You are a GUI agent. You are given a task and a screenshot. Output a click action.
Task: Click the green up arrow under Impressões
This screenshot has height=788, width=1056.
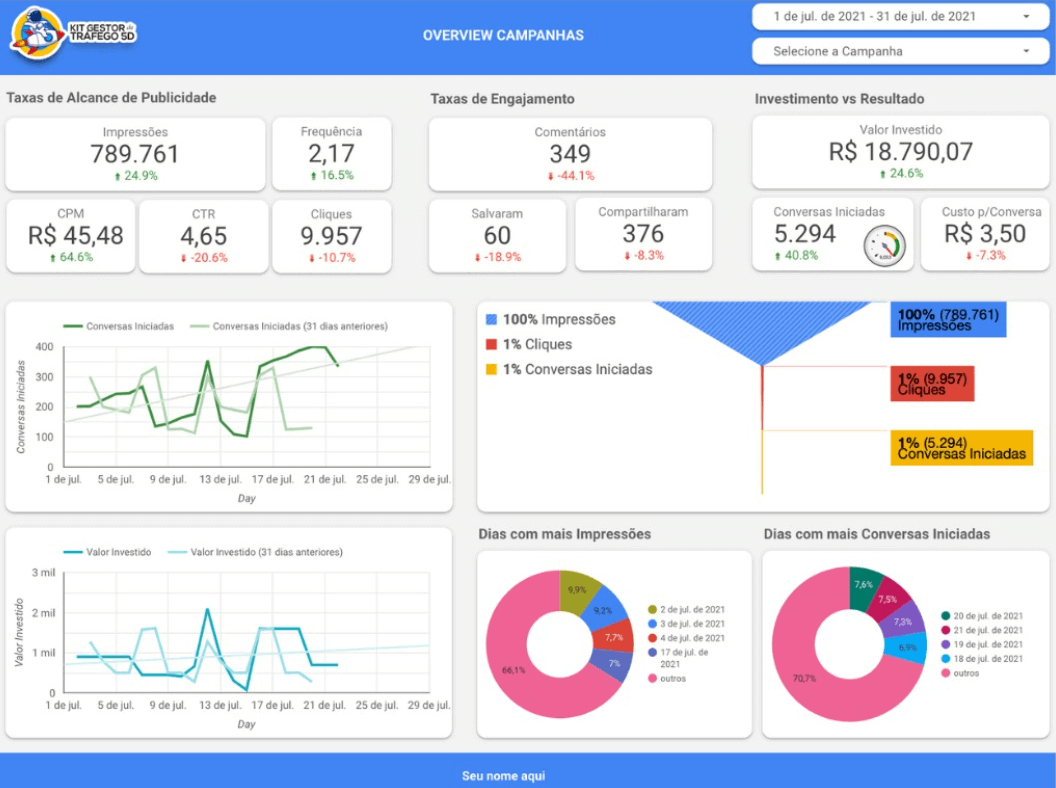pos(116,176)
